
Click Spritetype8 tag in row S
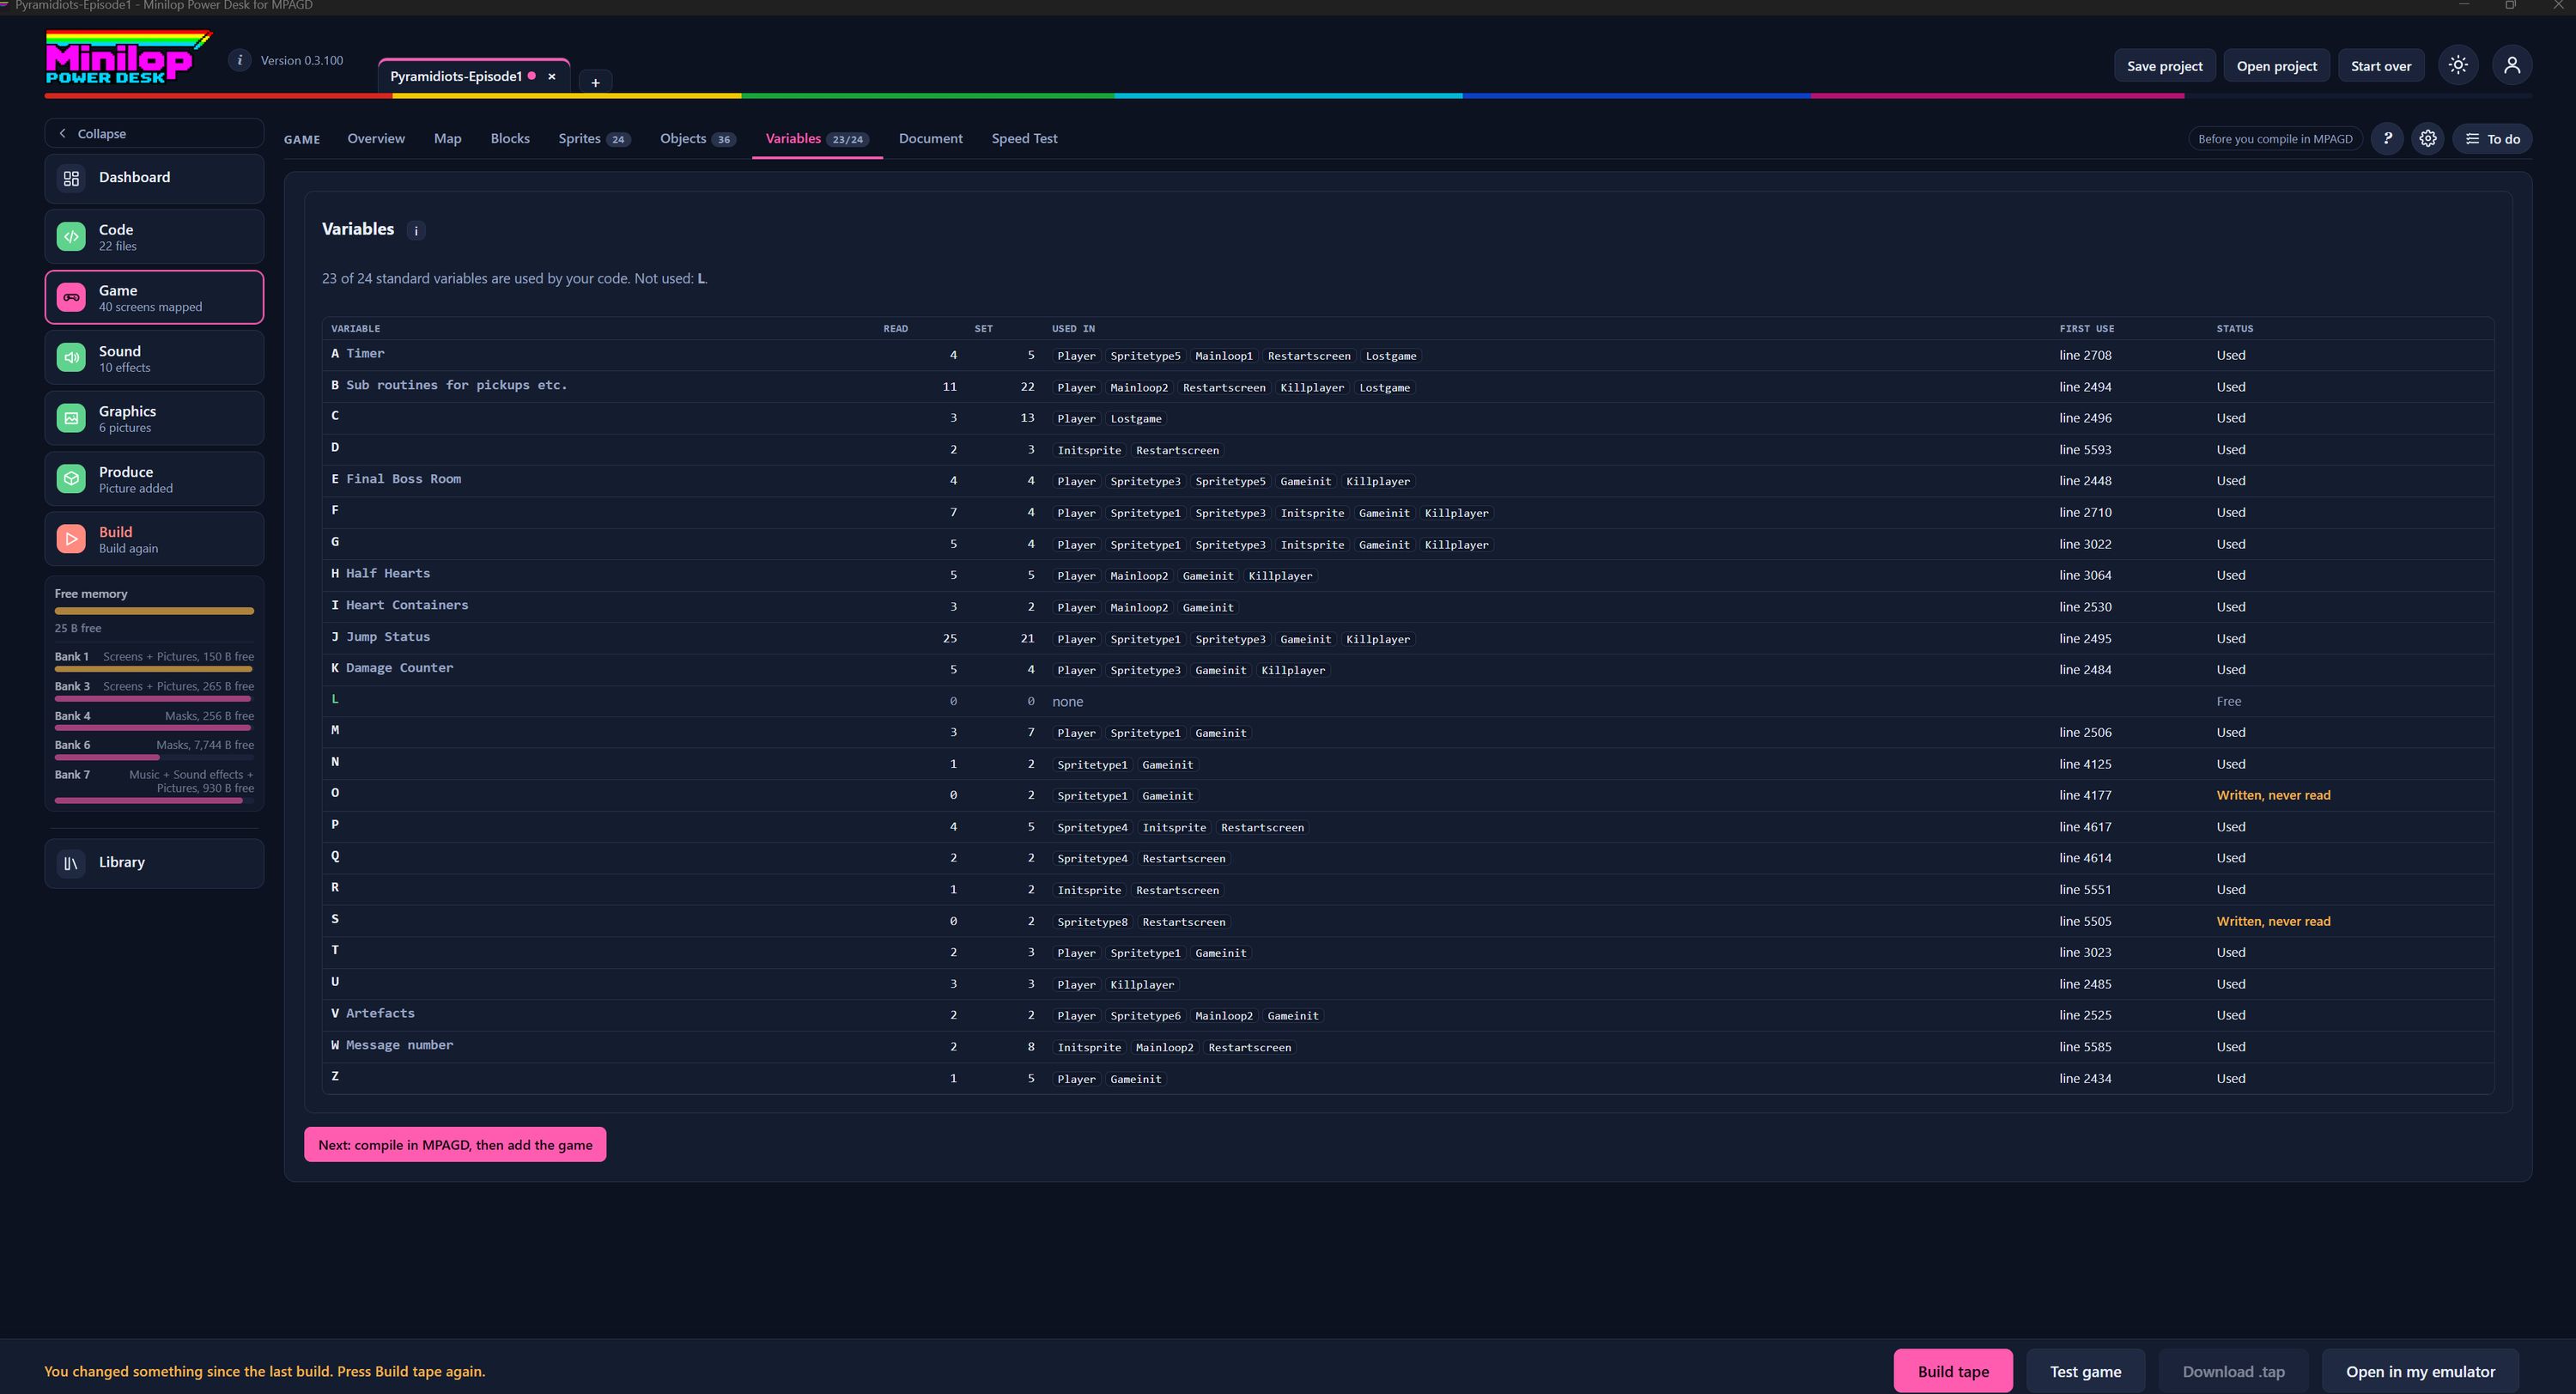[x=1092, y=922]
